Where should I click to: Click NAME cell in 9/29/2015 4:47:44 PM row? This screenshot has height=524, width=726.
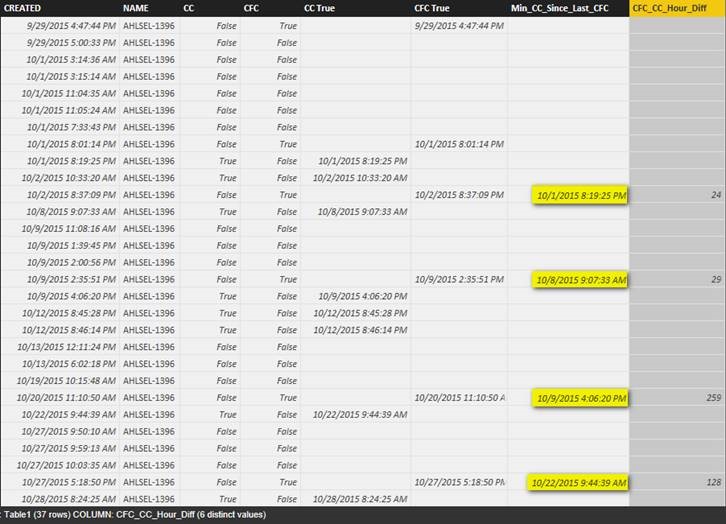pyautogui.click(x=149, y=26)
